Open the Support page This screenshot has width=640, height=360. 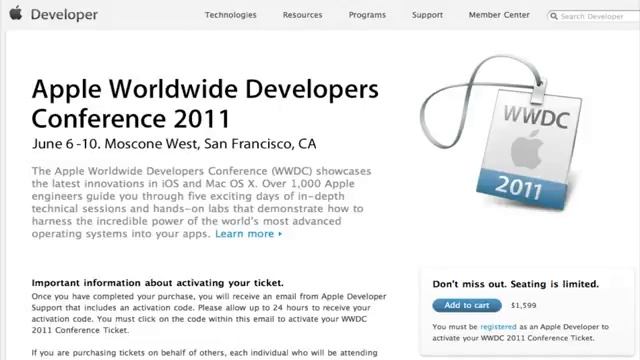(x=427, y=15)
